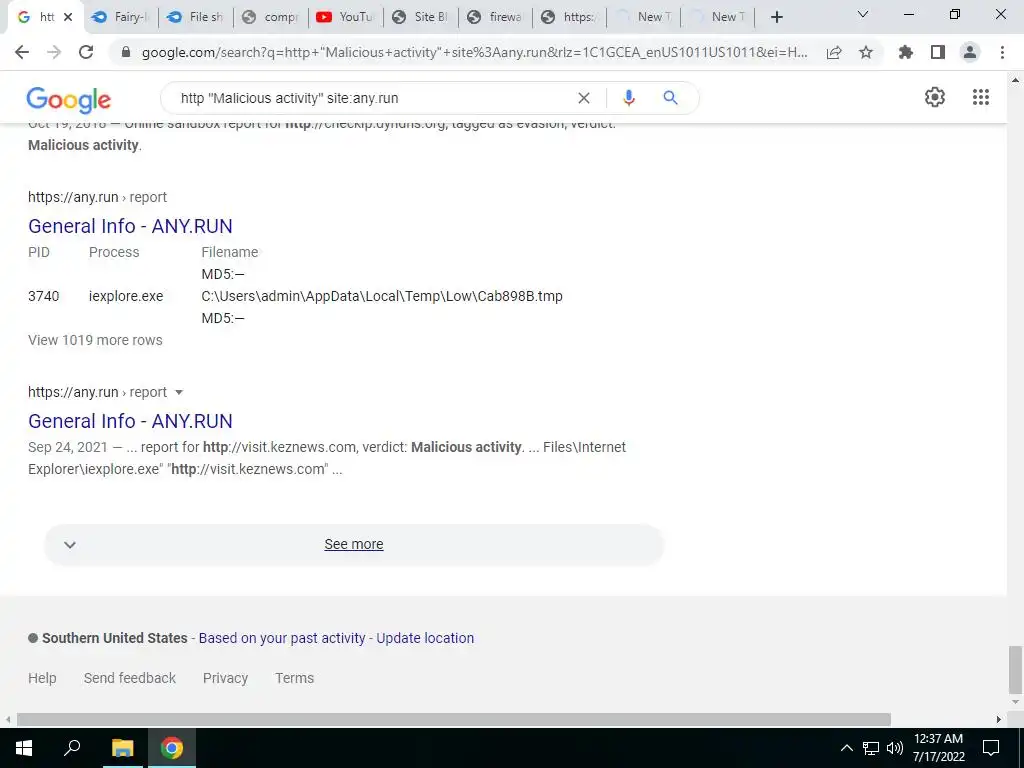Go back to the previous page
The image size is (1024, 768).
[22, 52]
